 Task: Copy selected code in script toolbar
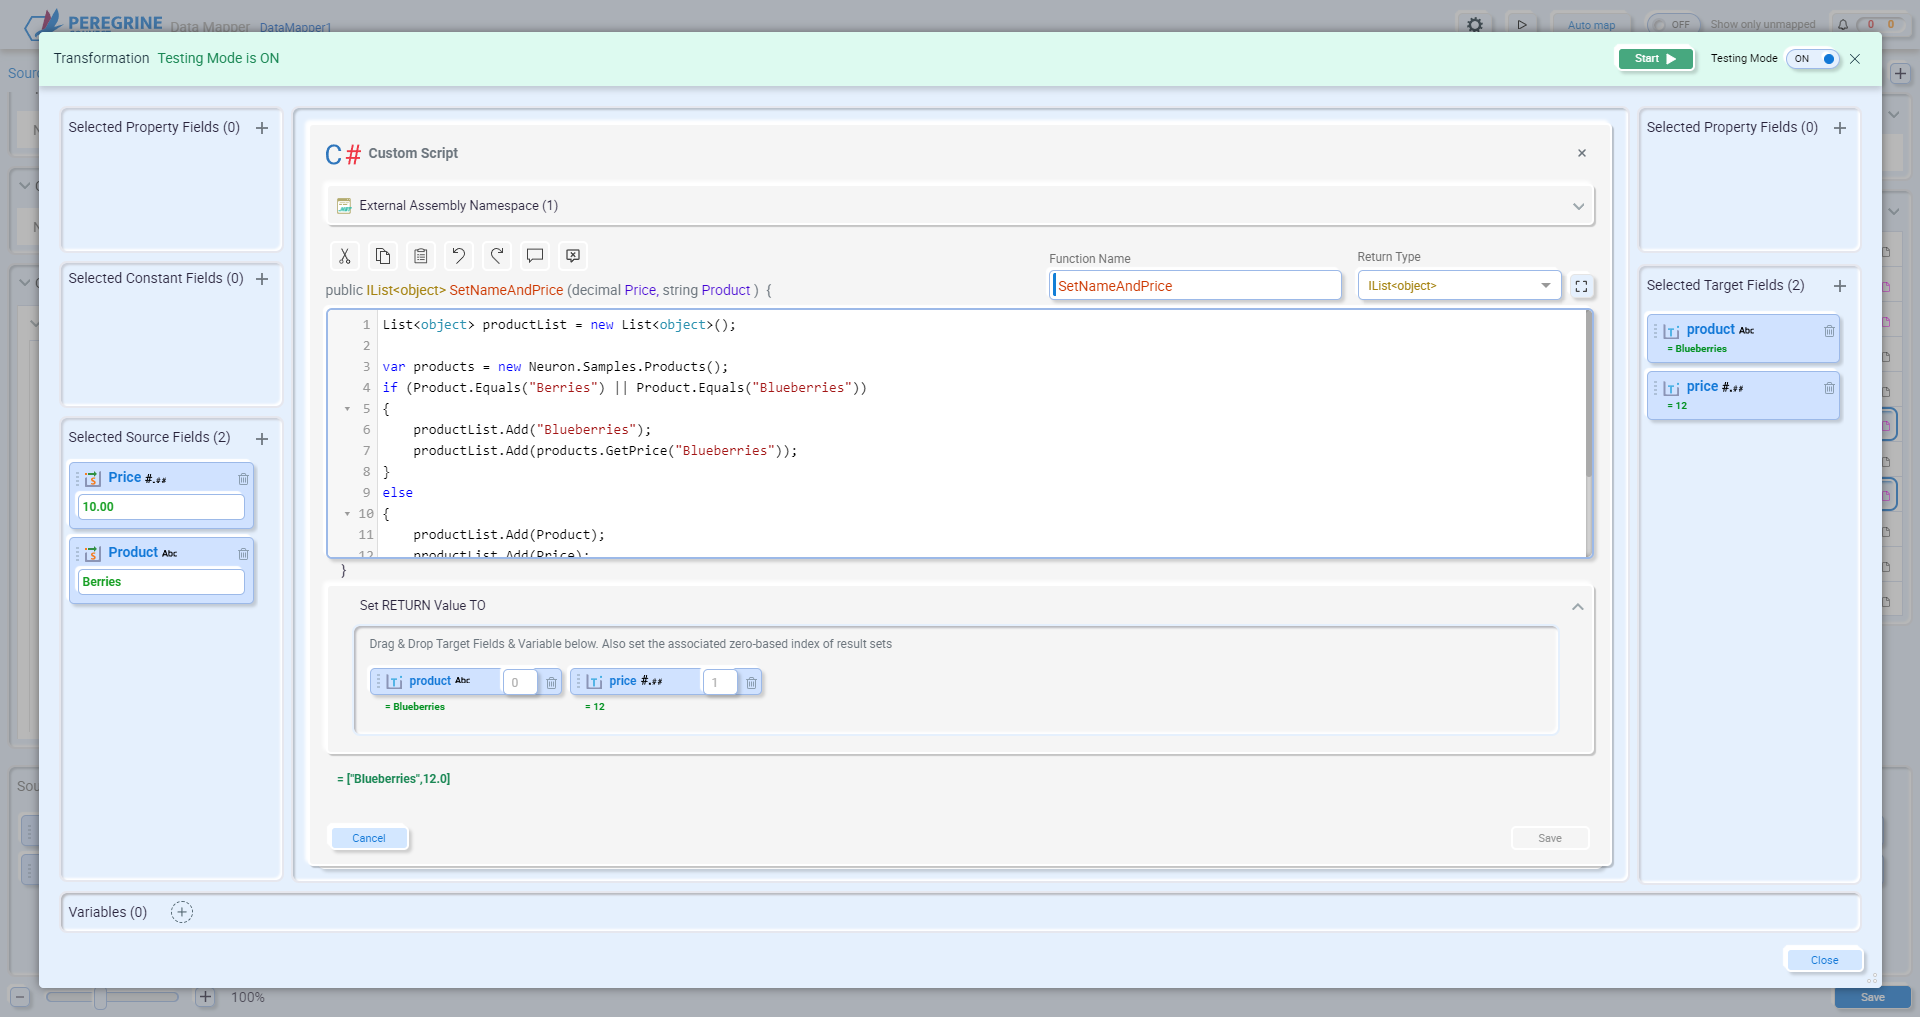pyautogui.click(x=382, y=256)
